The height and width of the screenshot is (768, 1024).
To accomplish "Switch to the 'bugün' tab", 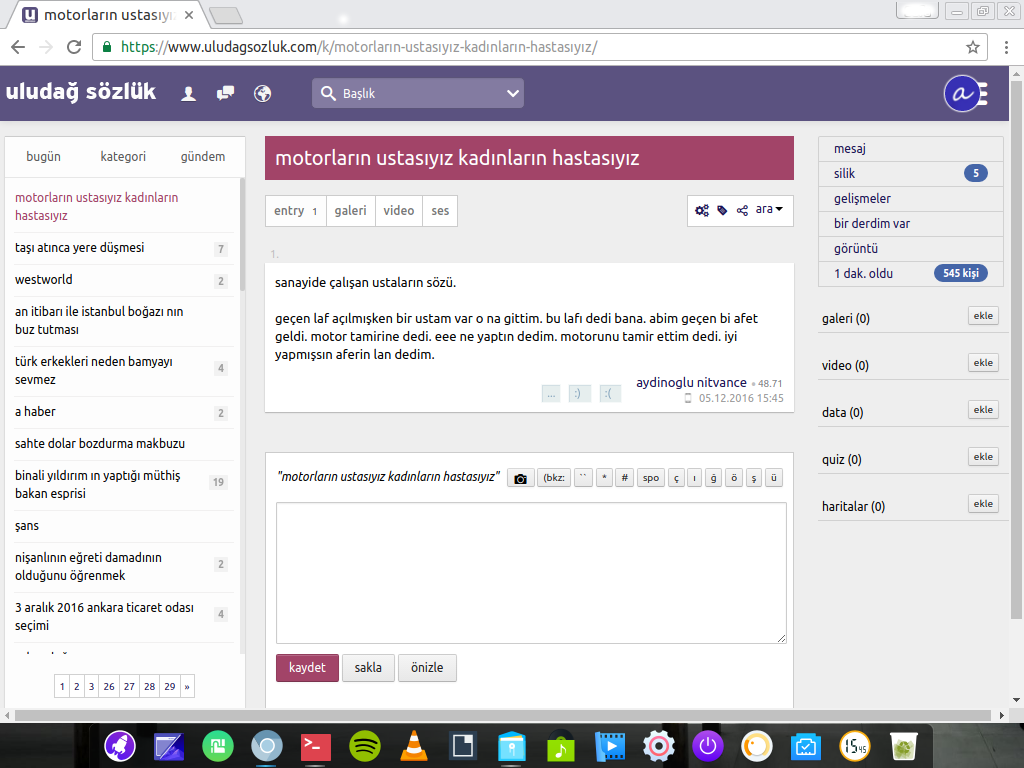I will tap(43, 157).
